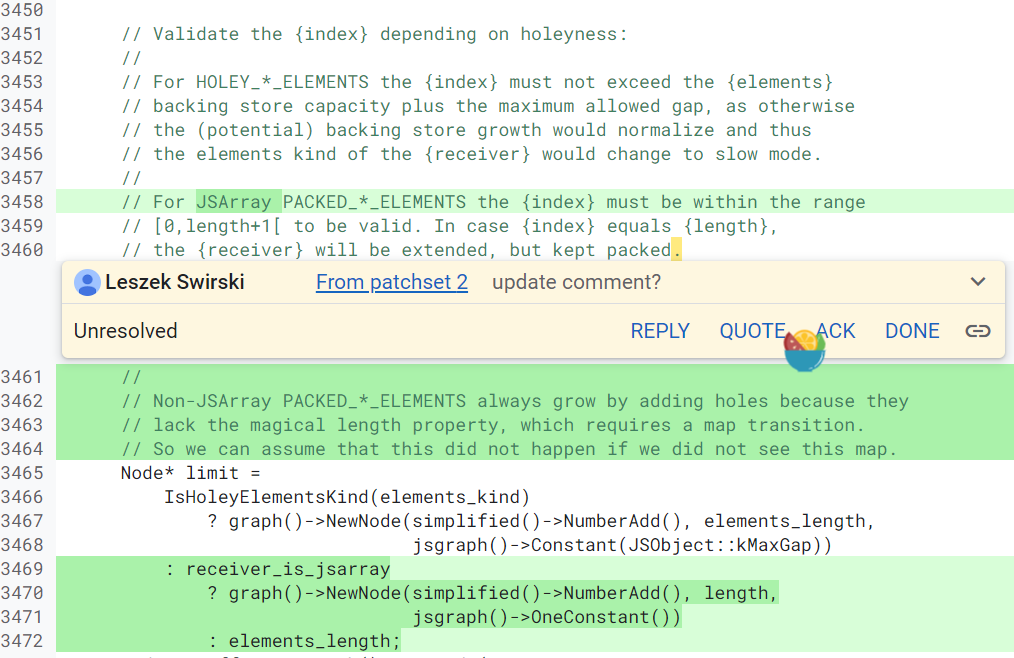Click code line ending 'NumberAdd(), elements_length,'
Image resolution: width=1014 pixels, height=658 pixels.
(x=541, y=521)
